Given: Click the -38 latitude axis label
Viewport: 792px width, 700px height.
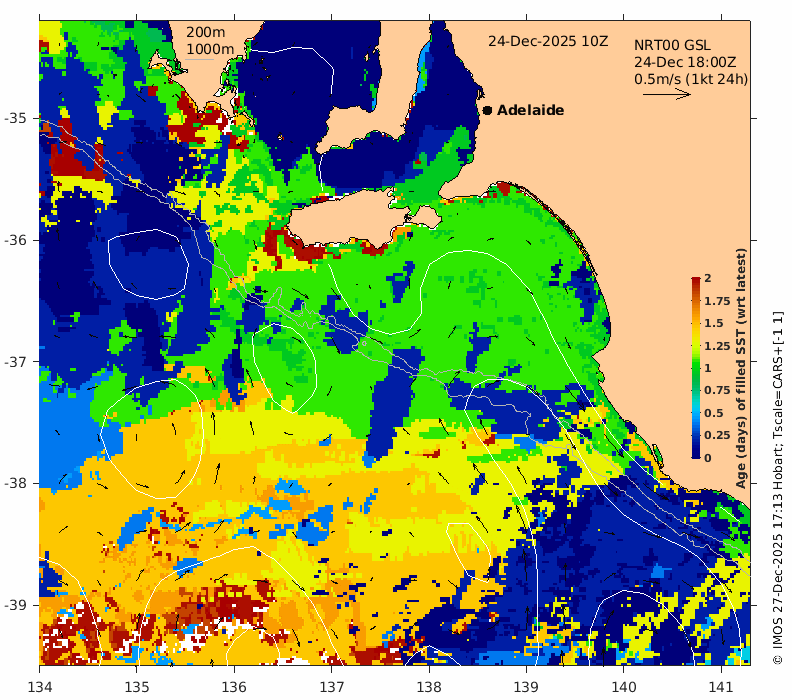Looking at the screenshot, I should 15,483.
